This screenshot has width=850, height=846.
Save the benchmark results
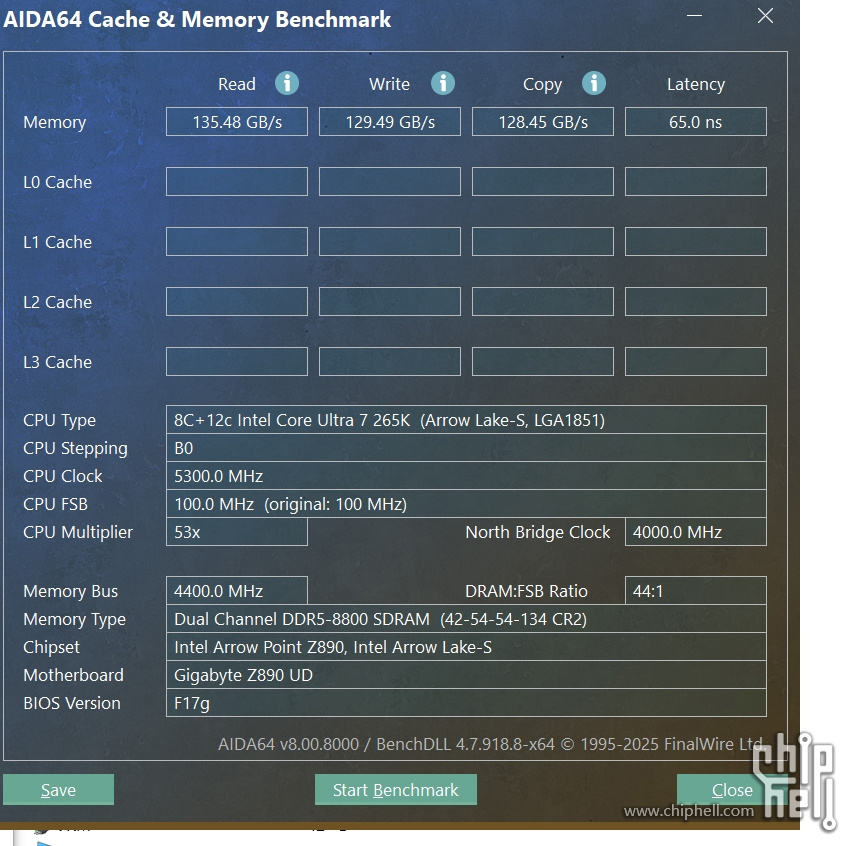[x=58, y=790]
